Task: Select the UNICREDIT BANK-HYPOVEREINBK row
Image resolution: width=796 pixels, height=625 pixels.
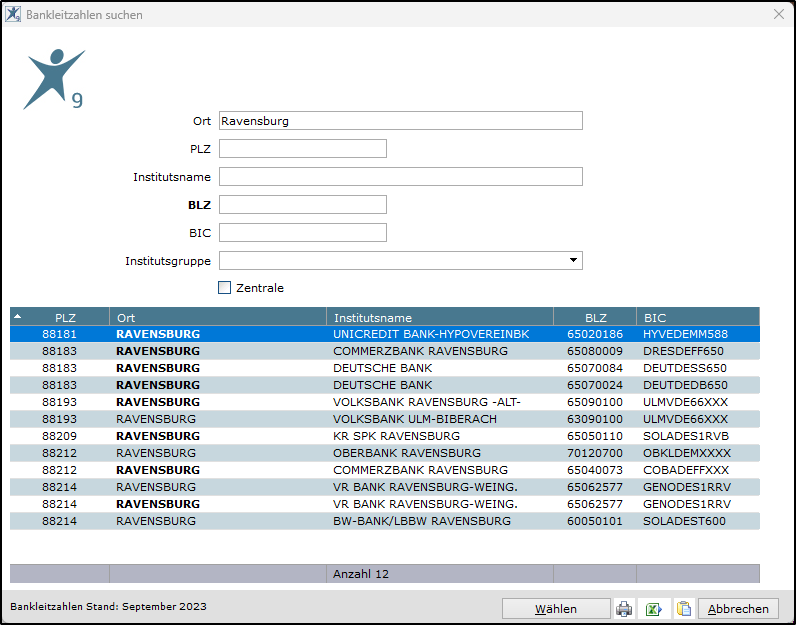Action: (385, 334)
